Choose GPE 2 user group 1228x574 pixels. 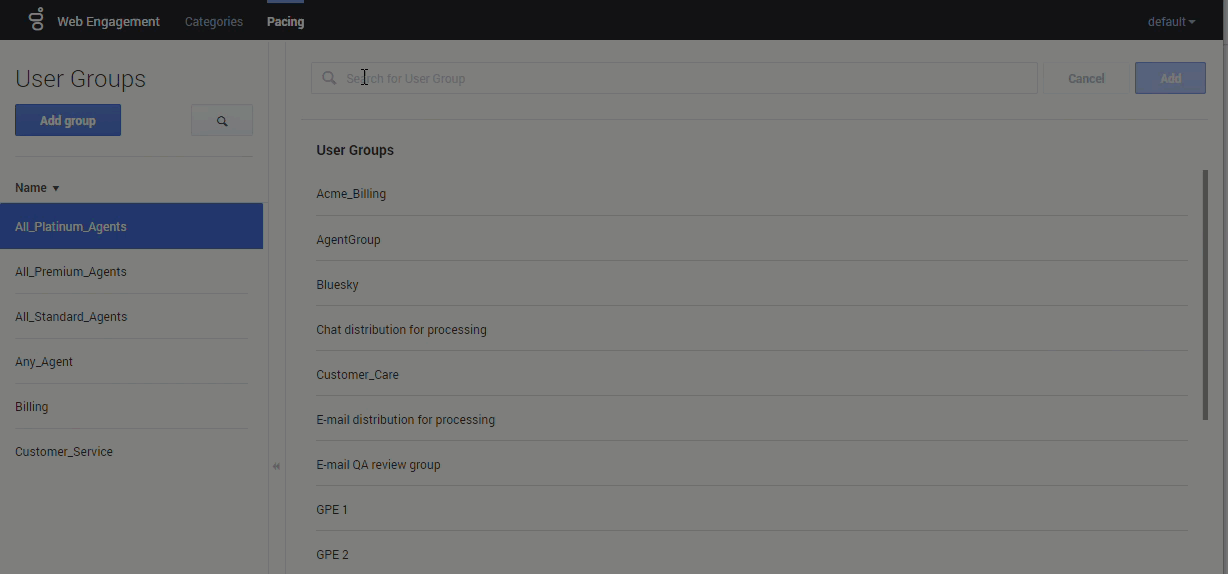pyautogui.click(x=752, y=553)
